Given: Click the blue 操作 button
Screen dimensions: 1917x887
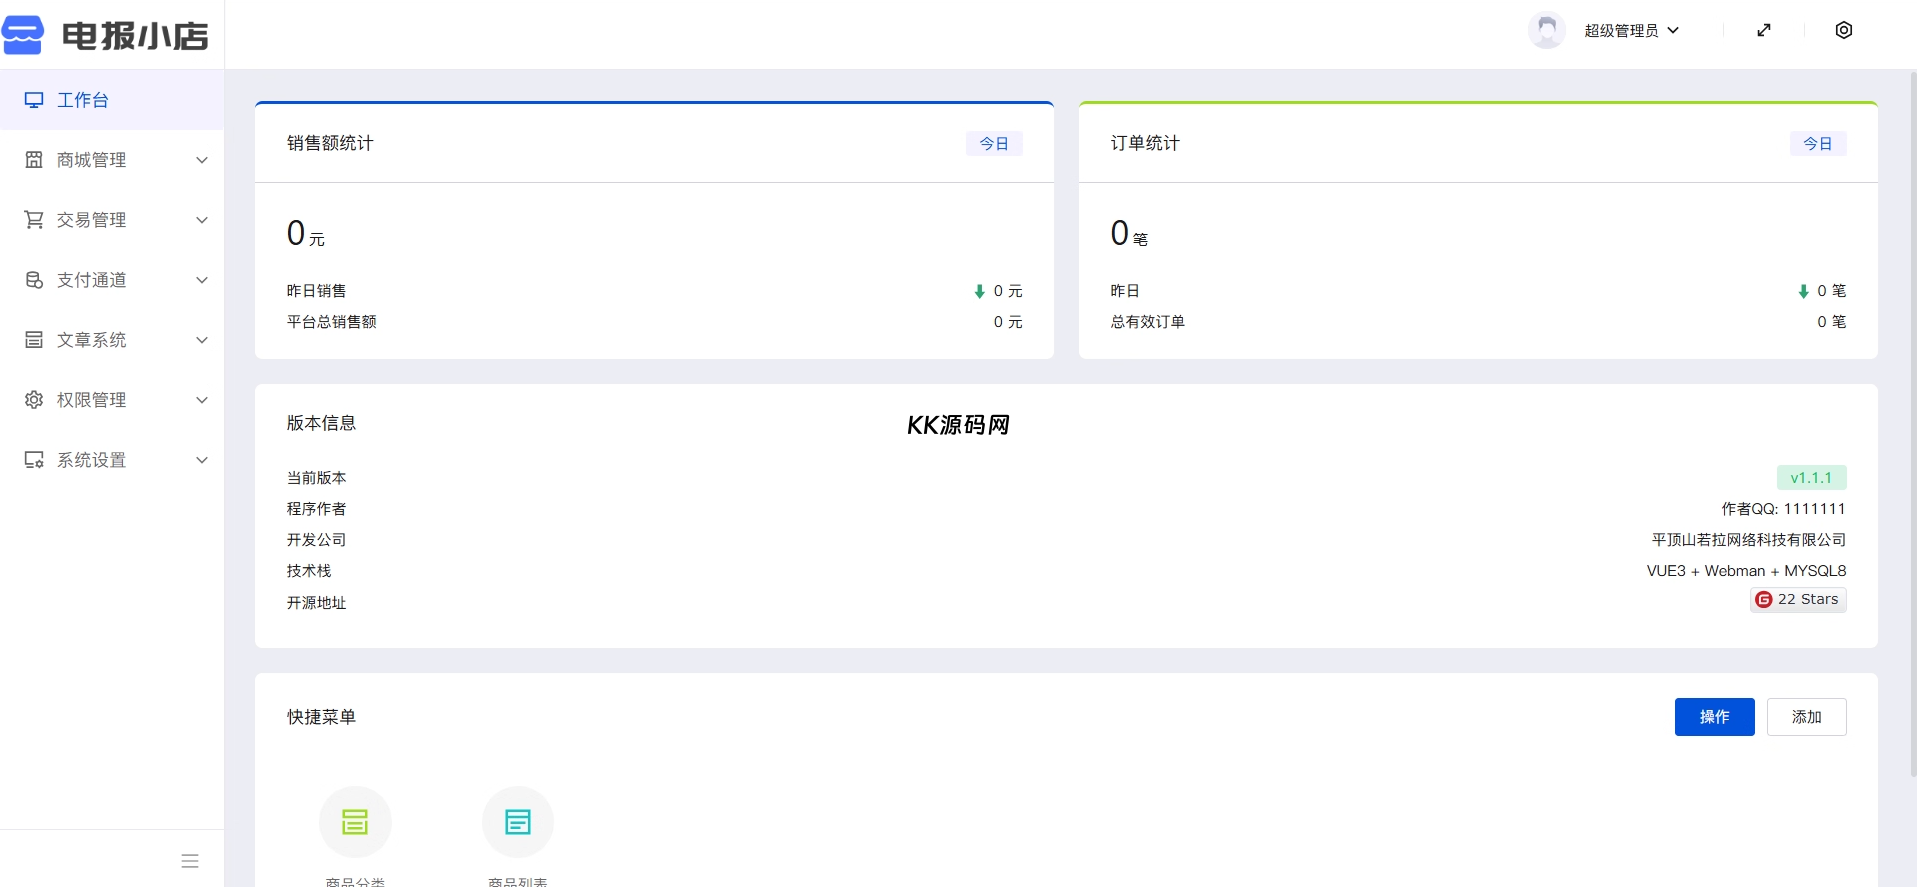Looking at the screenshot, I should click(1714, 717).
